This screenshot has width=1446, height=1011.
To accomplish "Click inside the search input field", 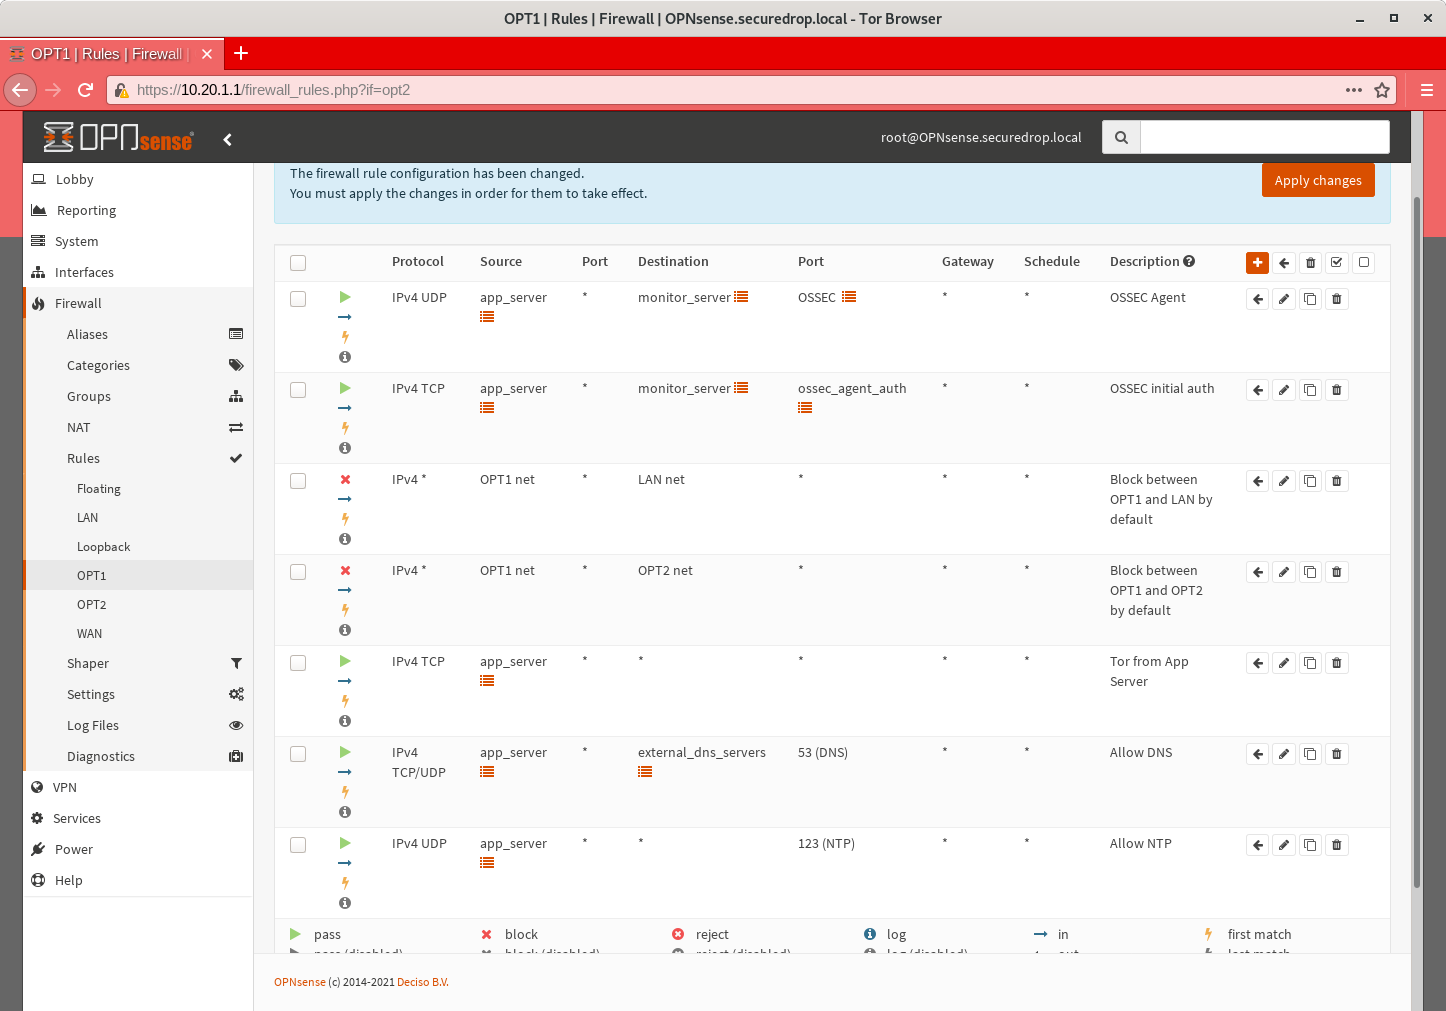I will click(1263, 137).
